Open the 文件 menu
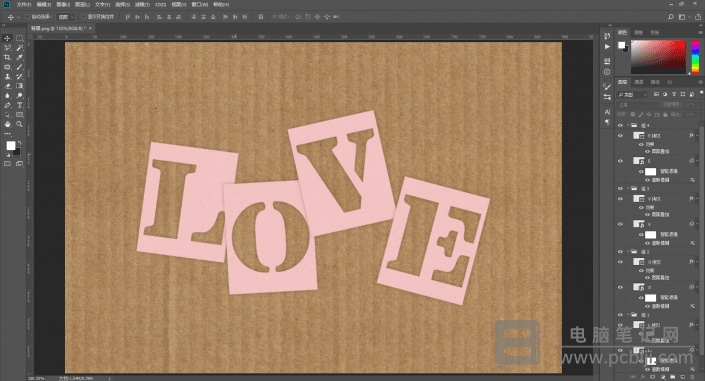 pos(23,4)
